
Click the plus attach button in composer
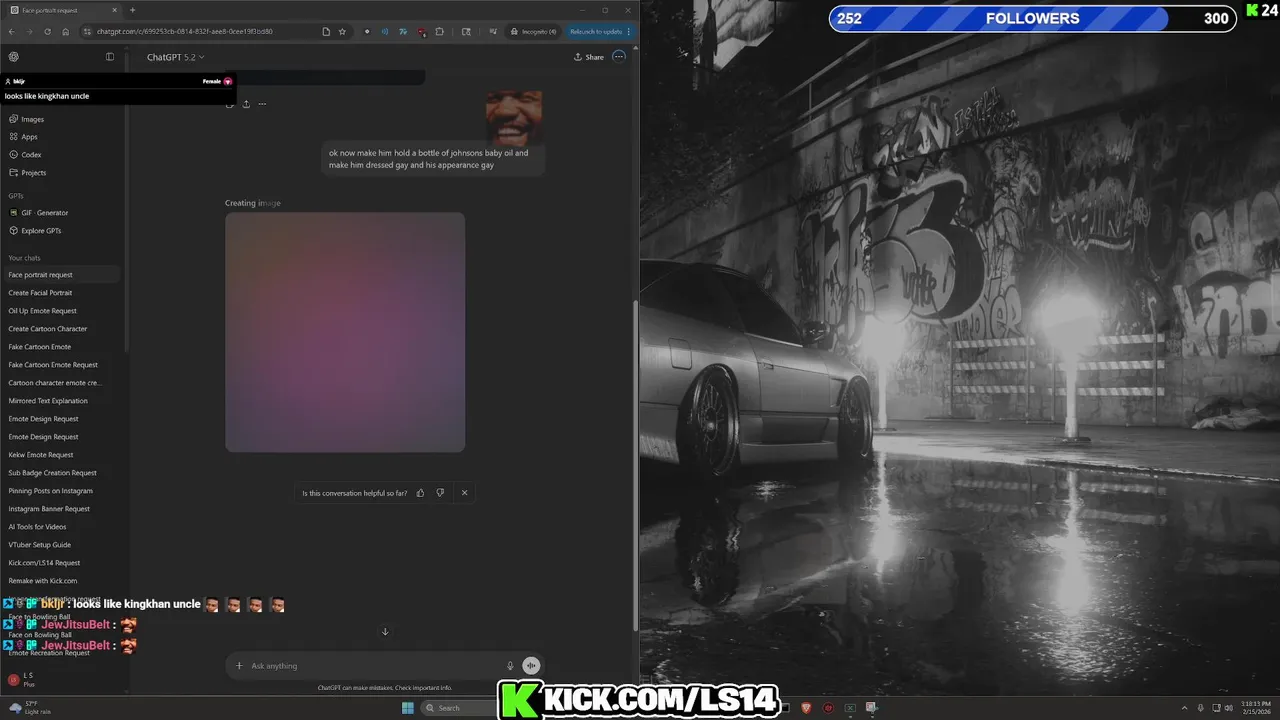(239, 666)
